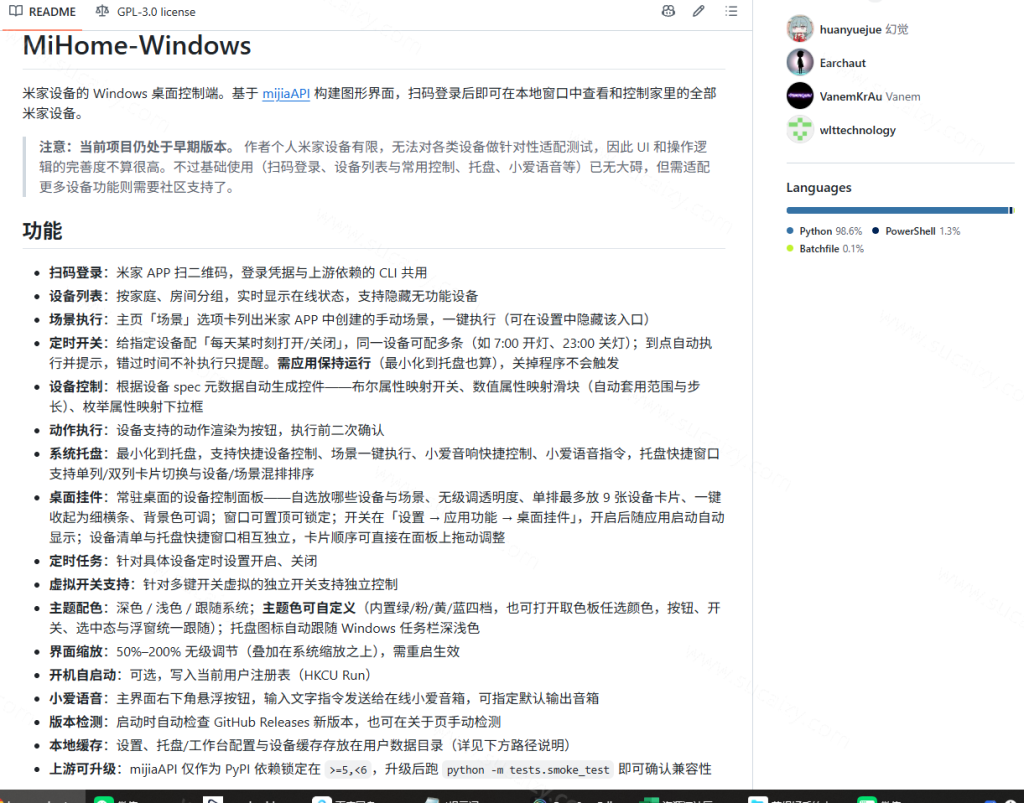Open the README tab
Image resolution: width=1024 pixels, height=803 pixels.
pyautogui.click(x=42, y=12)
